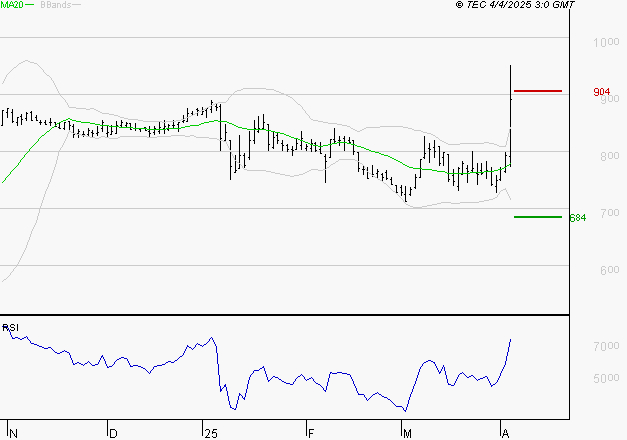
Task: Click the BBands legend label
Action: (56, 5)
